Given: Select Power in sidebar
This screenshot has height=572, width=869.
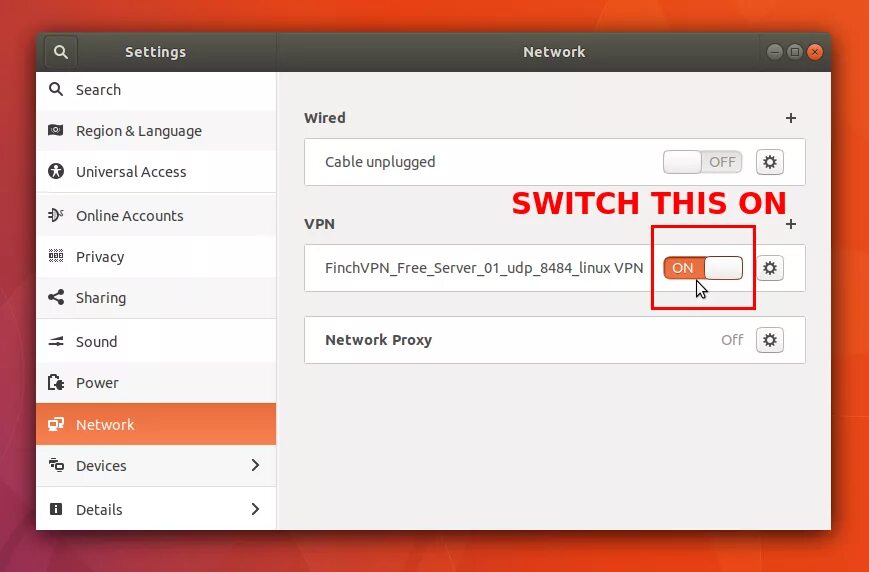Looking at the screenshot, I should tap(156, 383).
